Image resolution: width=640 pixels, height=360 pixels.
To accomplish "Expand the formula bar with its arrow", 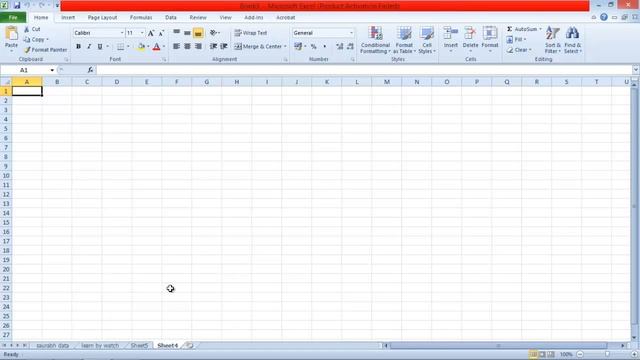I will point(636,70).
